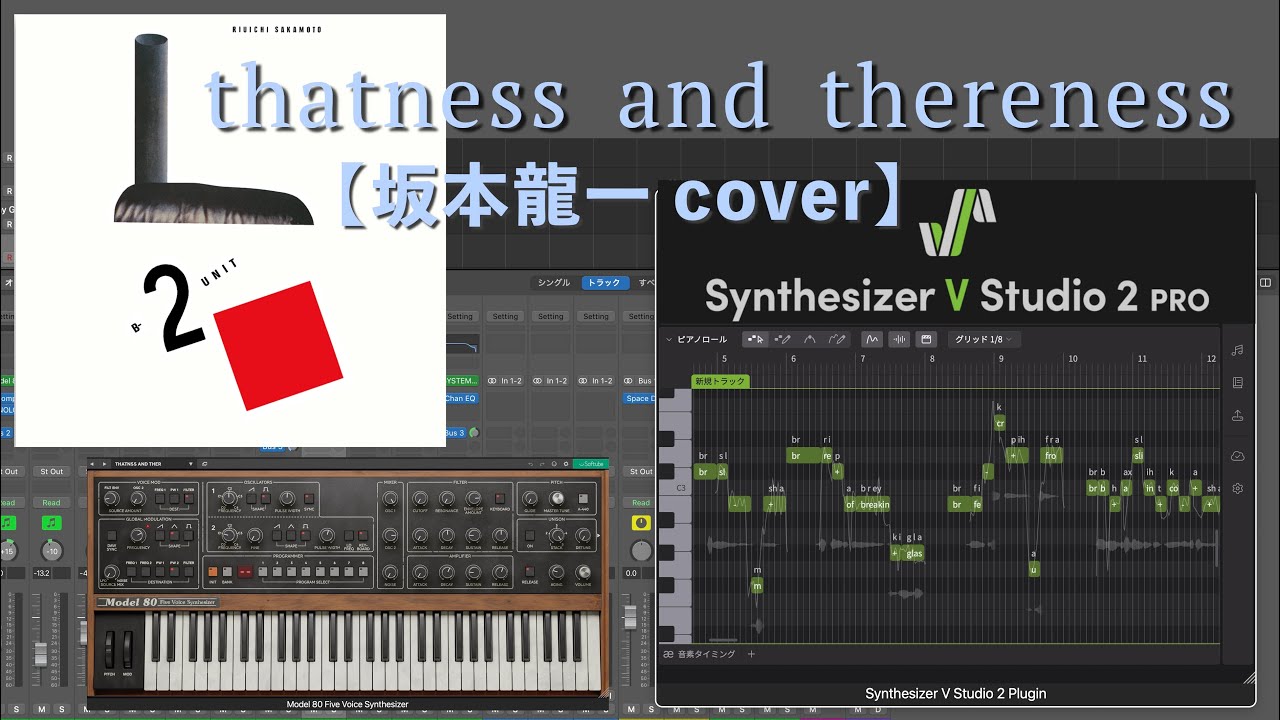Click the PITCH wheel on Model 80
Screen dimensions: 1280x720
click(x=110, y=650)
